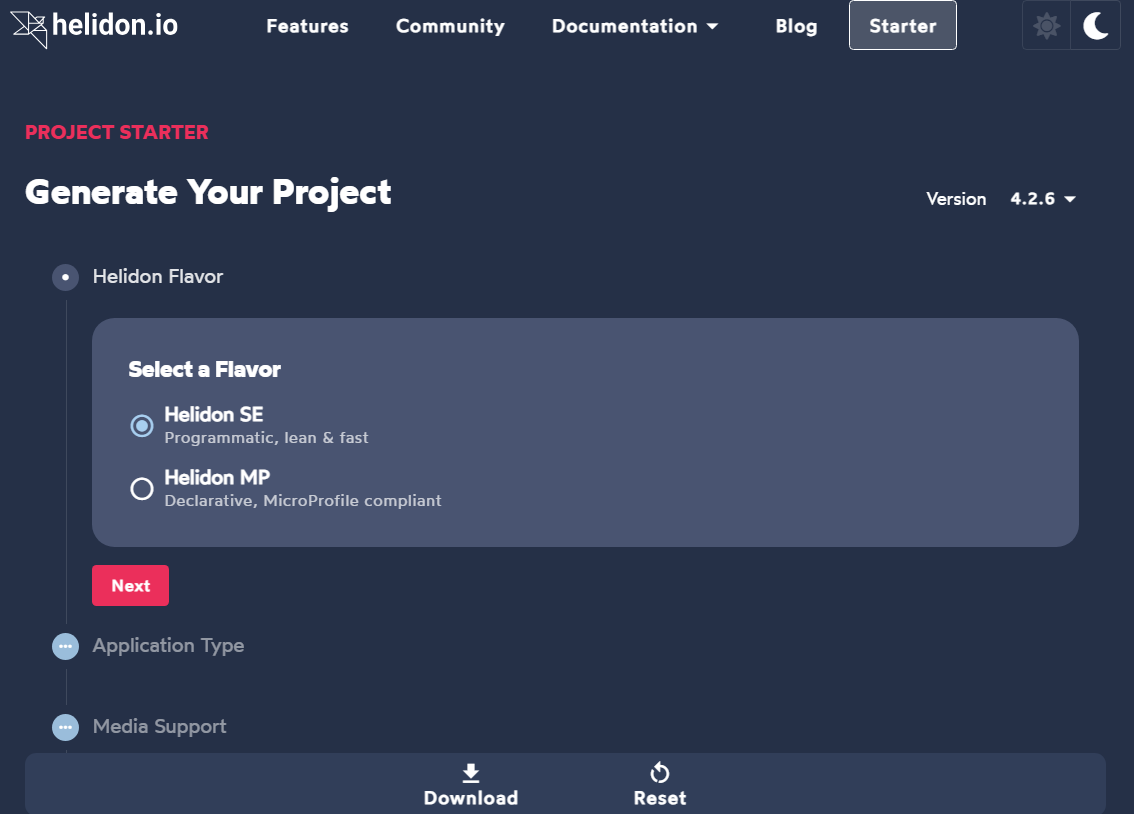Switch to dark theme moon icon
Screen dimensions: 1134x814
coord(1095,26)
